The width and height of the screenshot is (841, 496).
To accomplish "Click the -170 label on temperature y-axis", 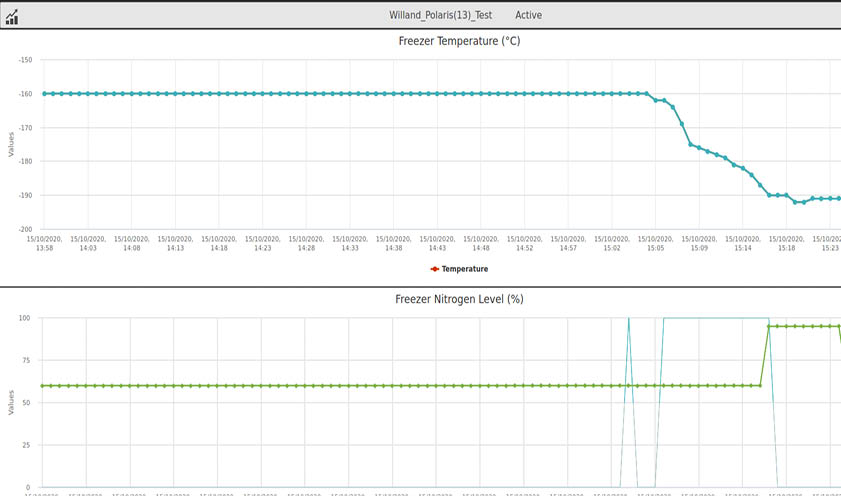I will click(25, 128).
